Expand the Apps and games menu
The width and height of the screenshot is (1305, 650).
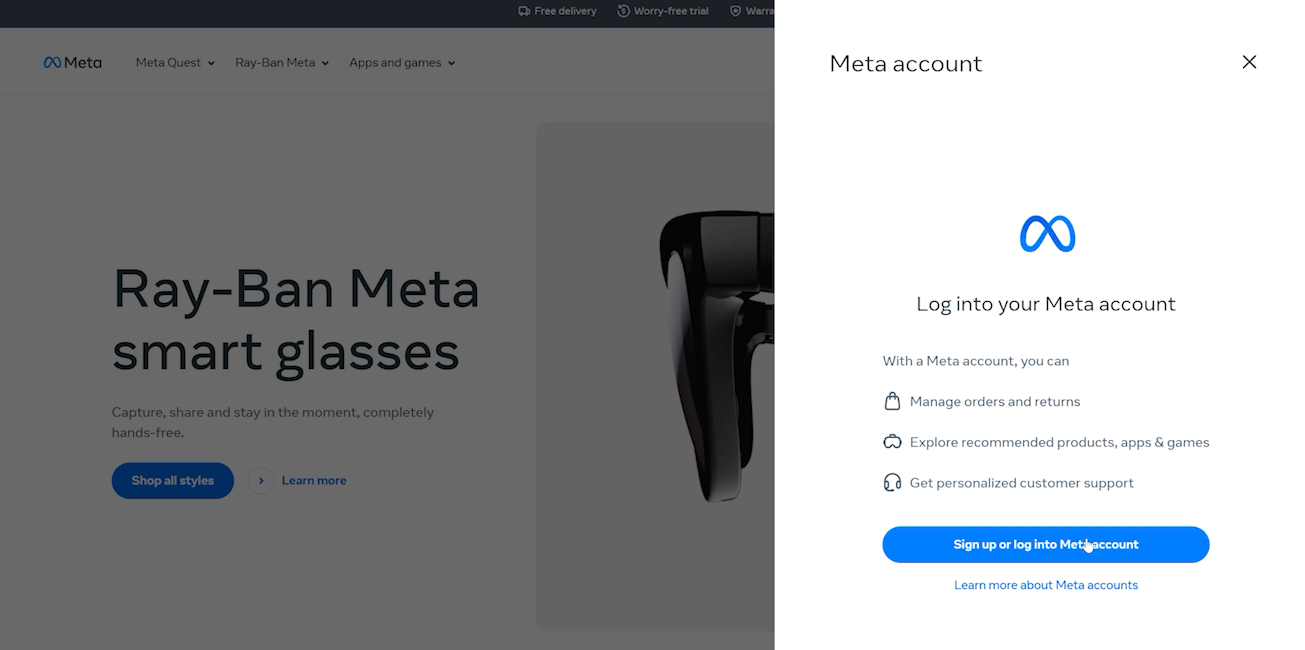402,62
